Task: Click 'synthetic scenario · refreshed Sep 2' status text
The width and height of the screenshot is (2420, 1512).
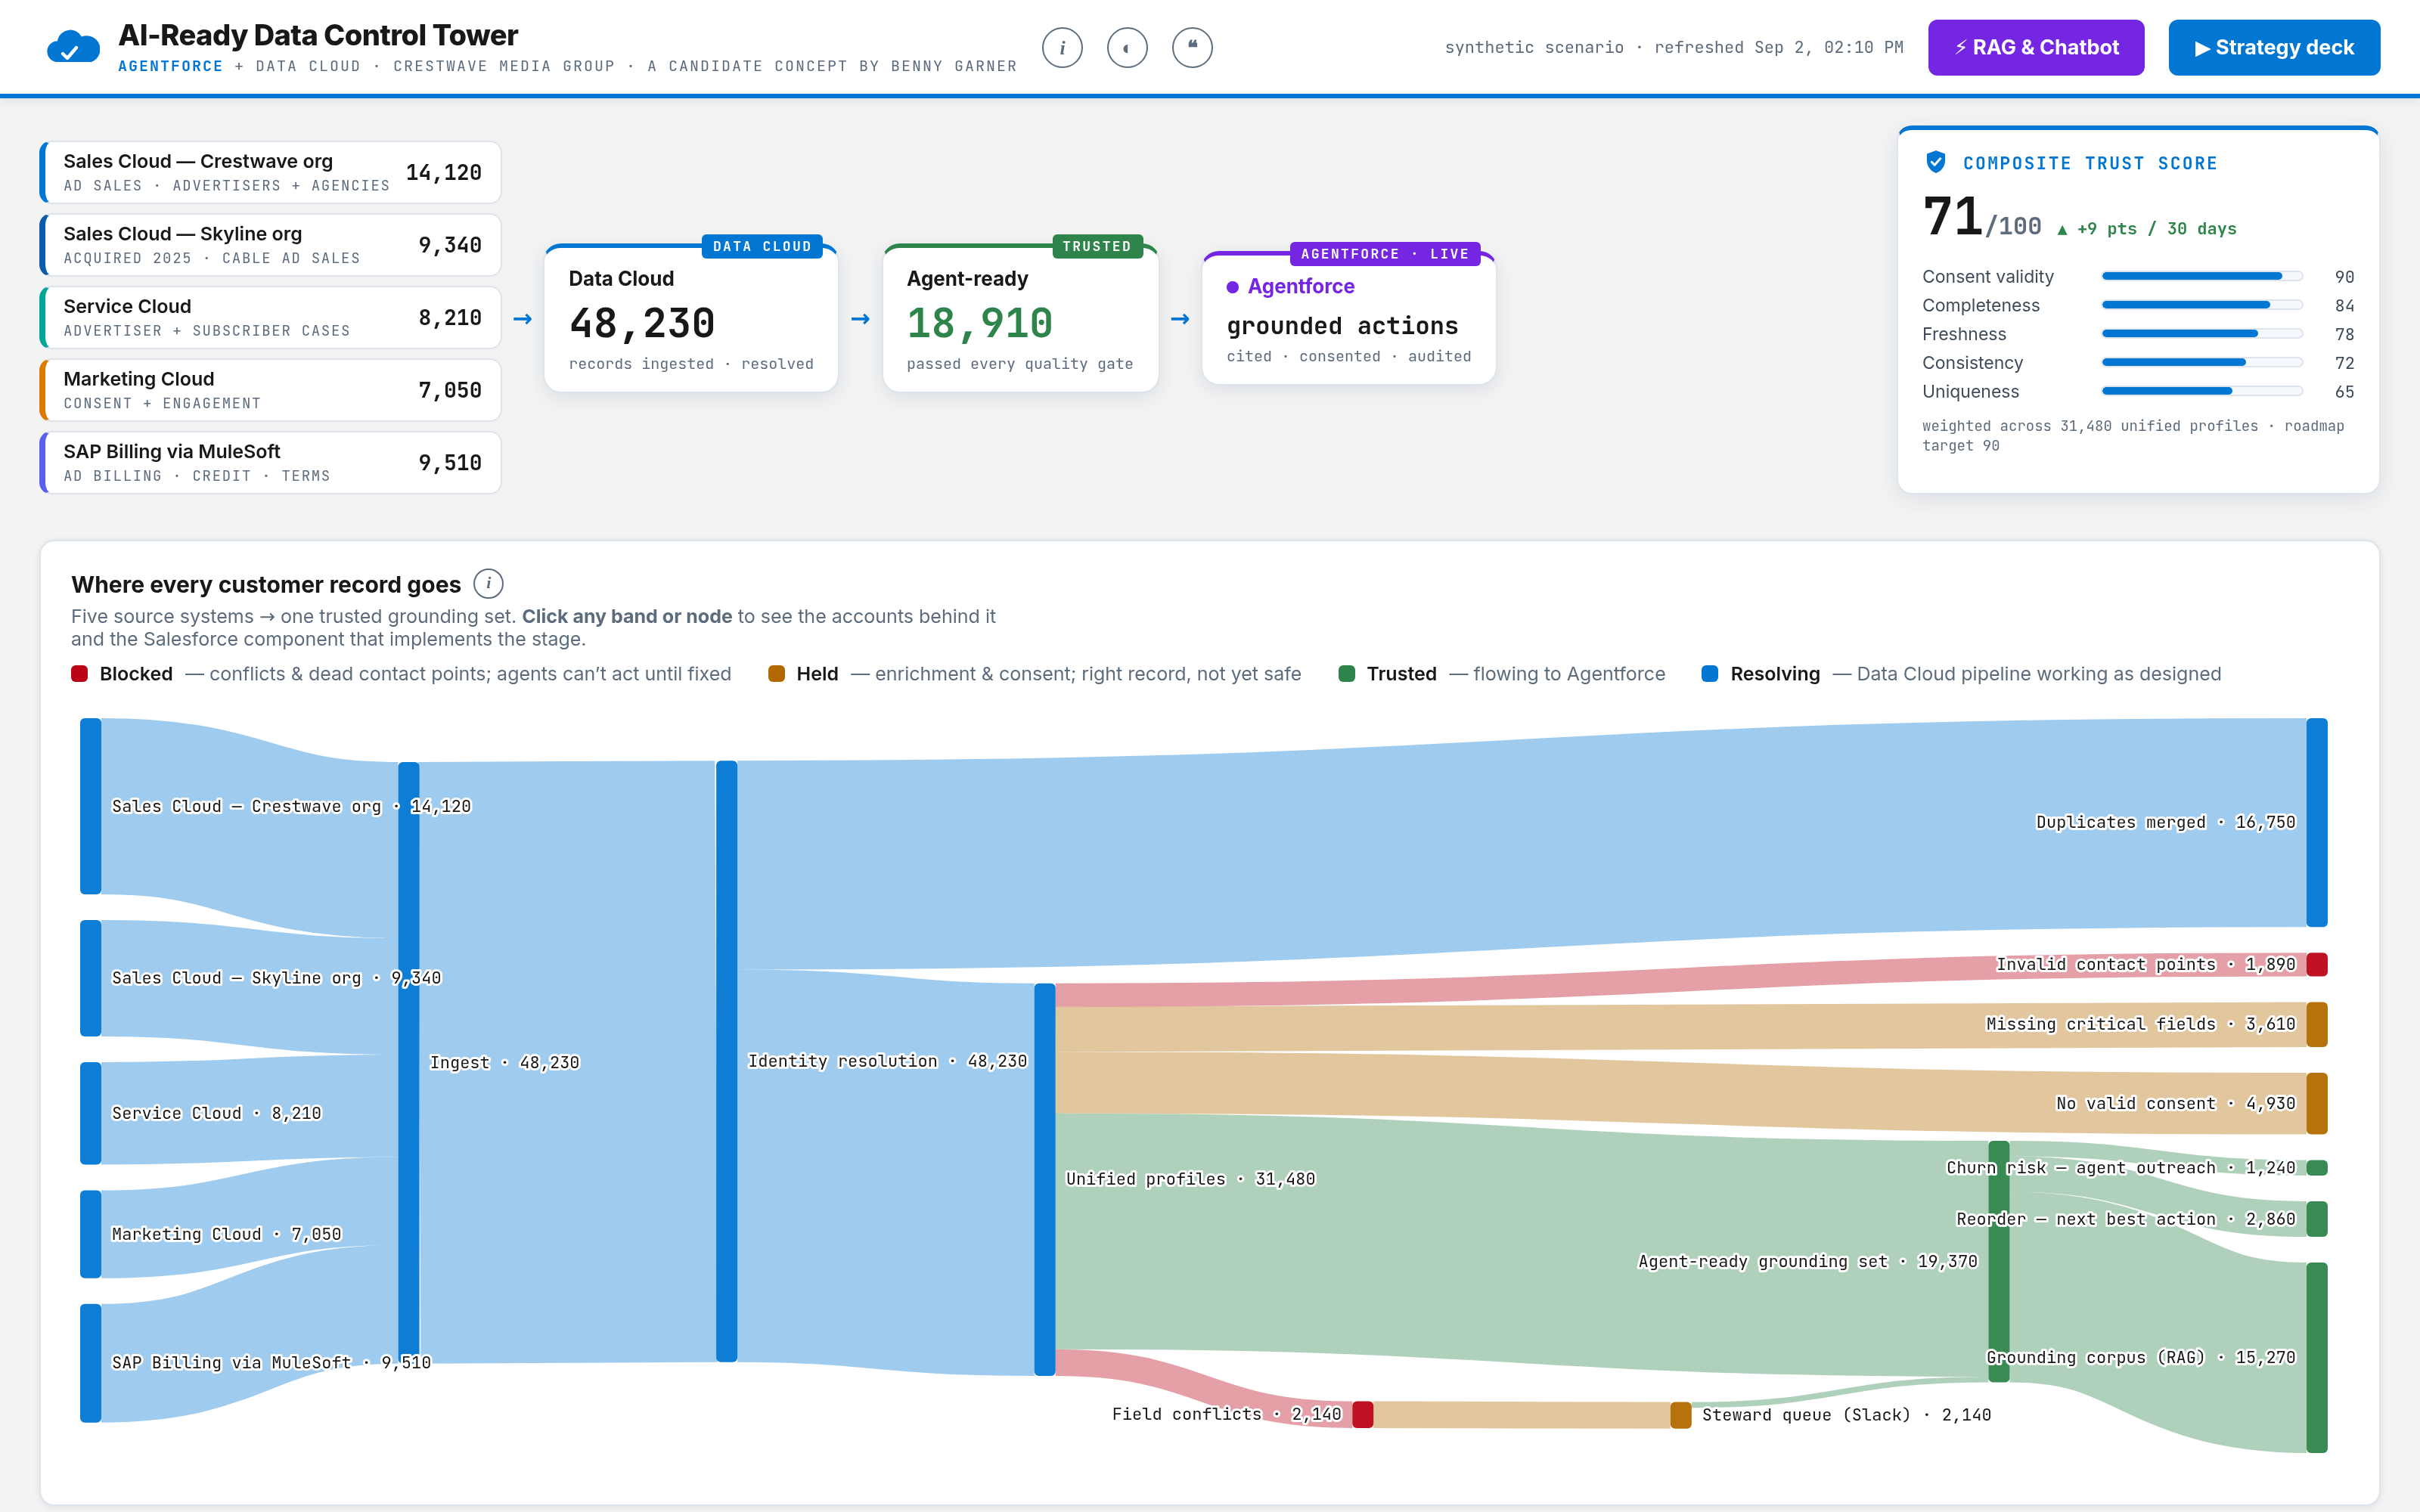Action: pos(1674,47)
